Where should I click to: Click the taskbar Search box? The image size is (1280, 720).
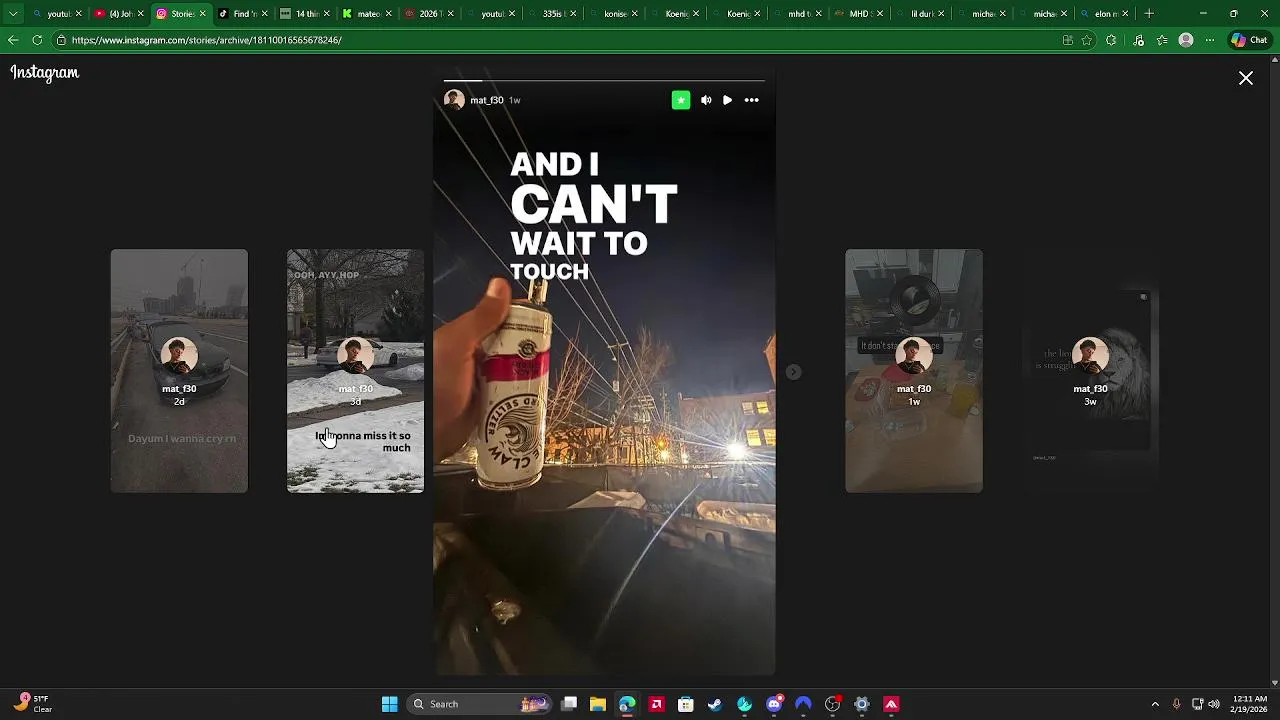480,704
